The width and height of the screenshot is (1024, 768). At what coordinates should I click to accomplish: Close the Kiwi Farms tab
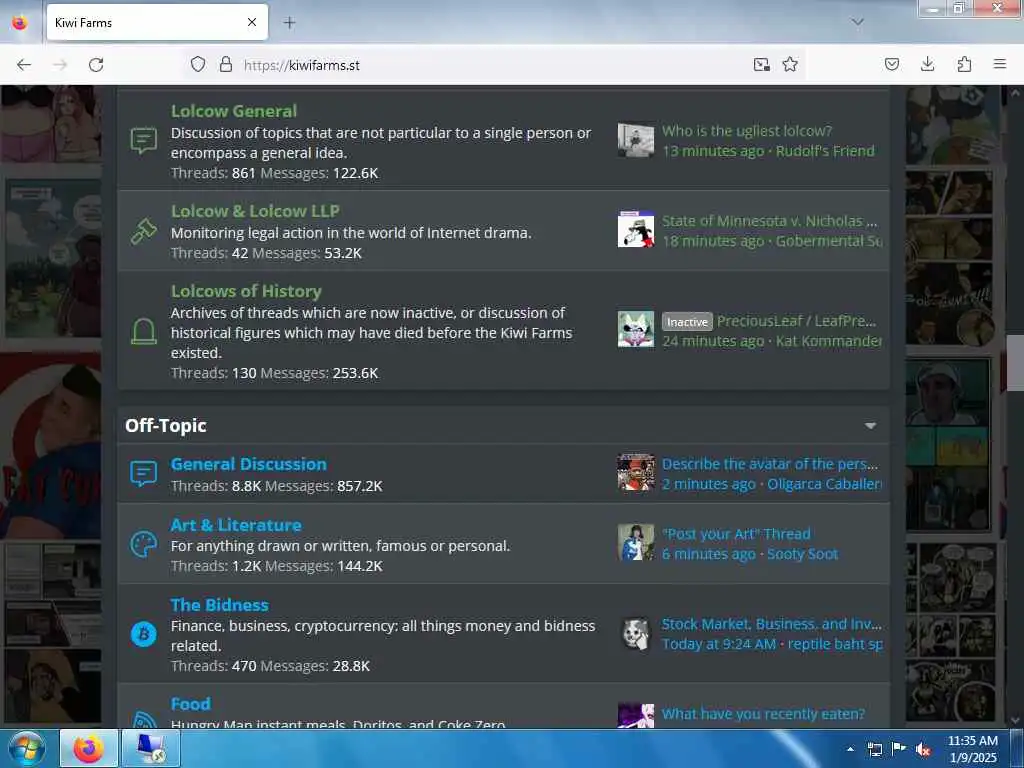[x=252, y=22]
